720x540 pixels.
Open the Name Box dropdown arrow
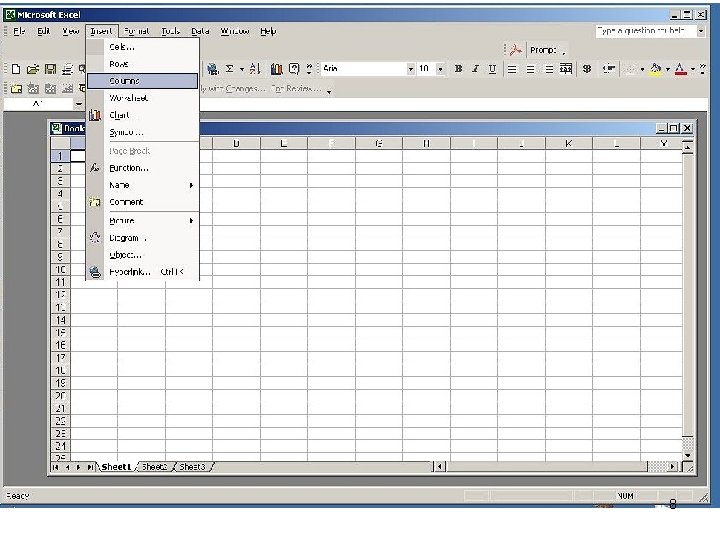click(79, 104)
